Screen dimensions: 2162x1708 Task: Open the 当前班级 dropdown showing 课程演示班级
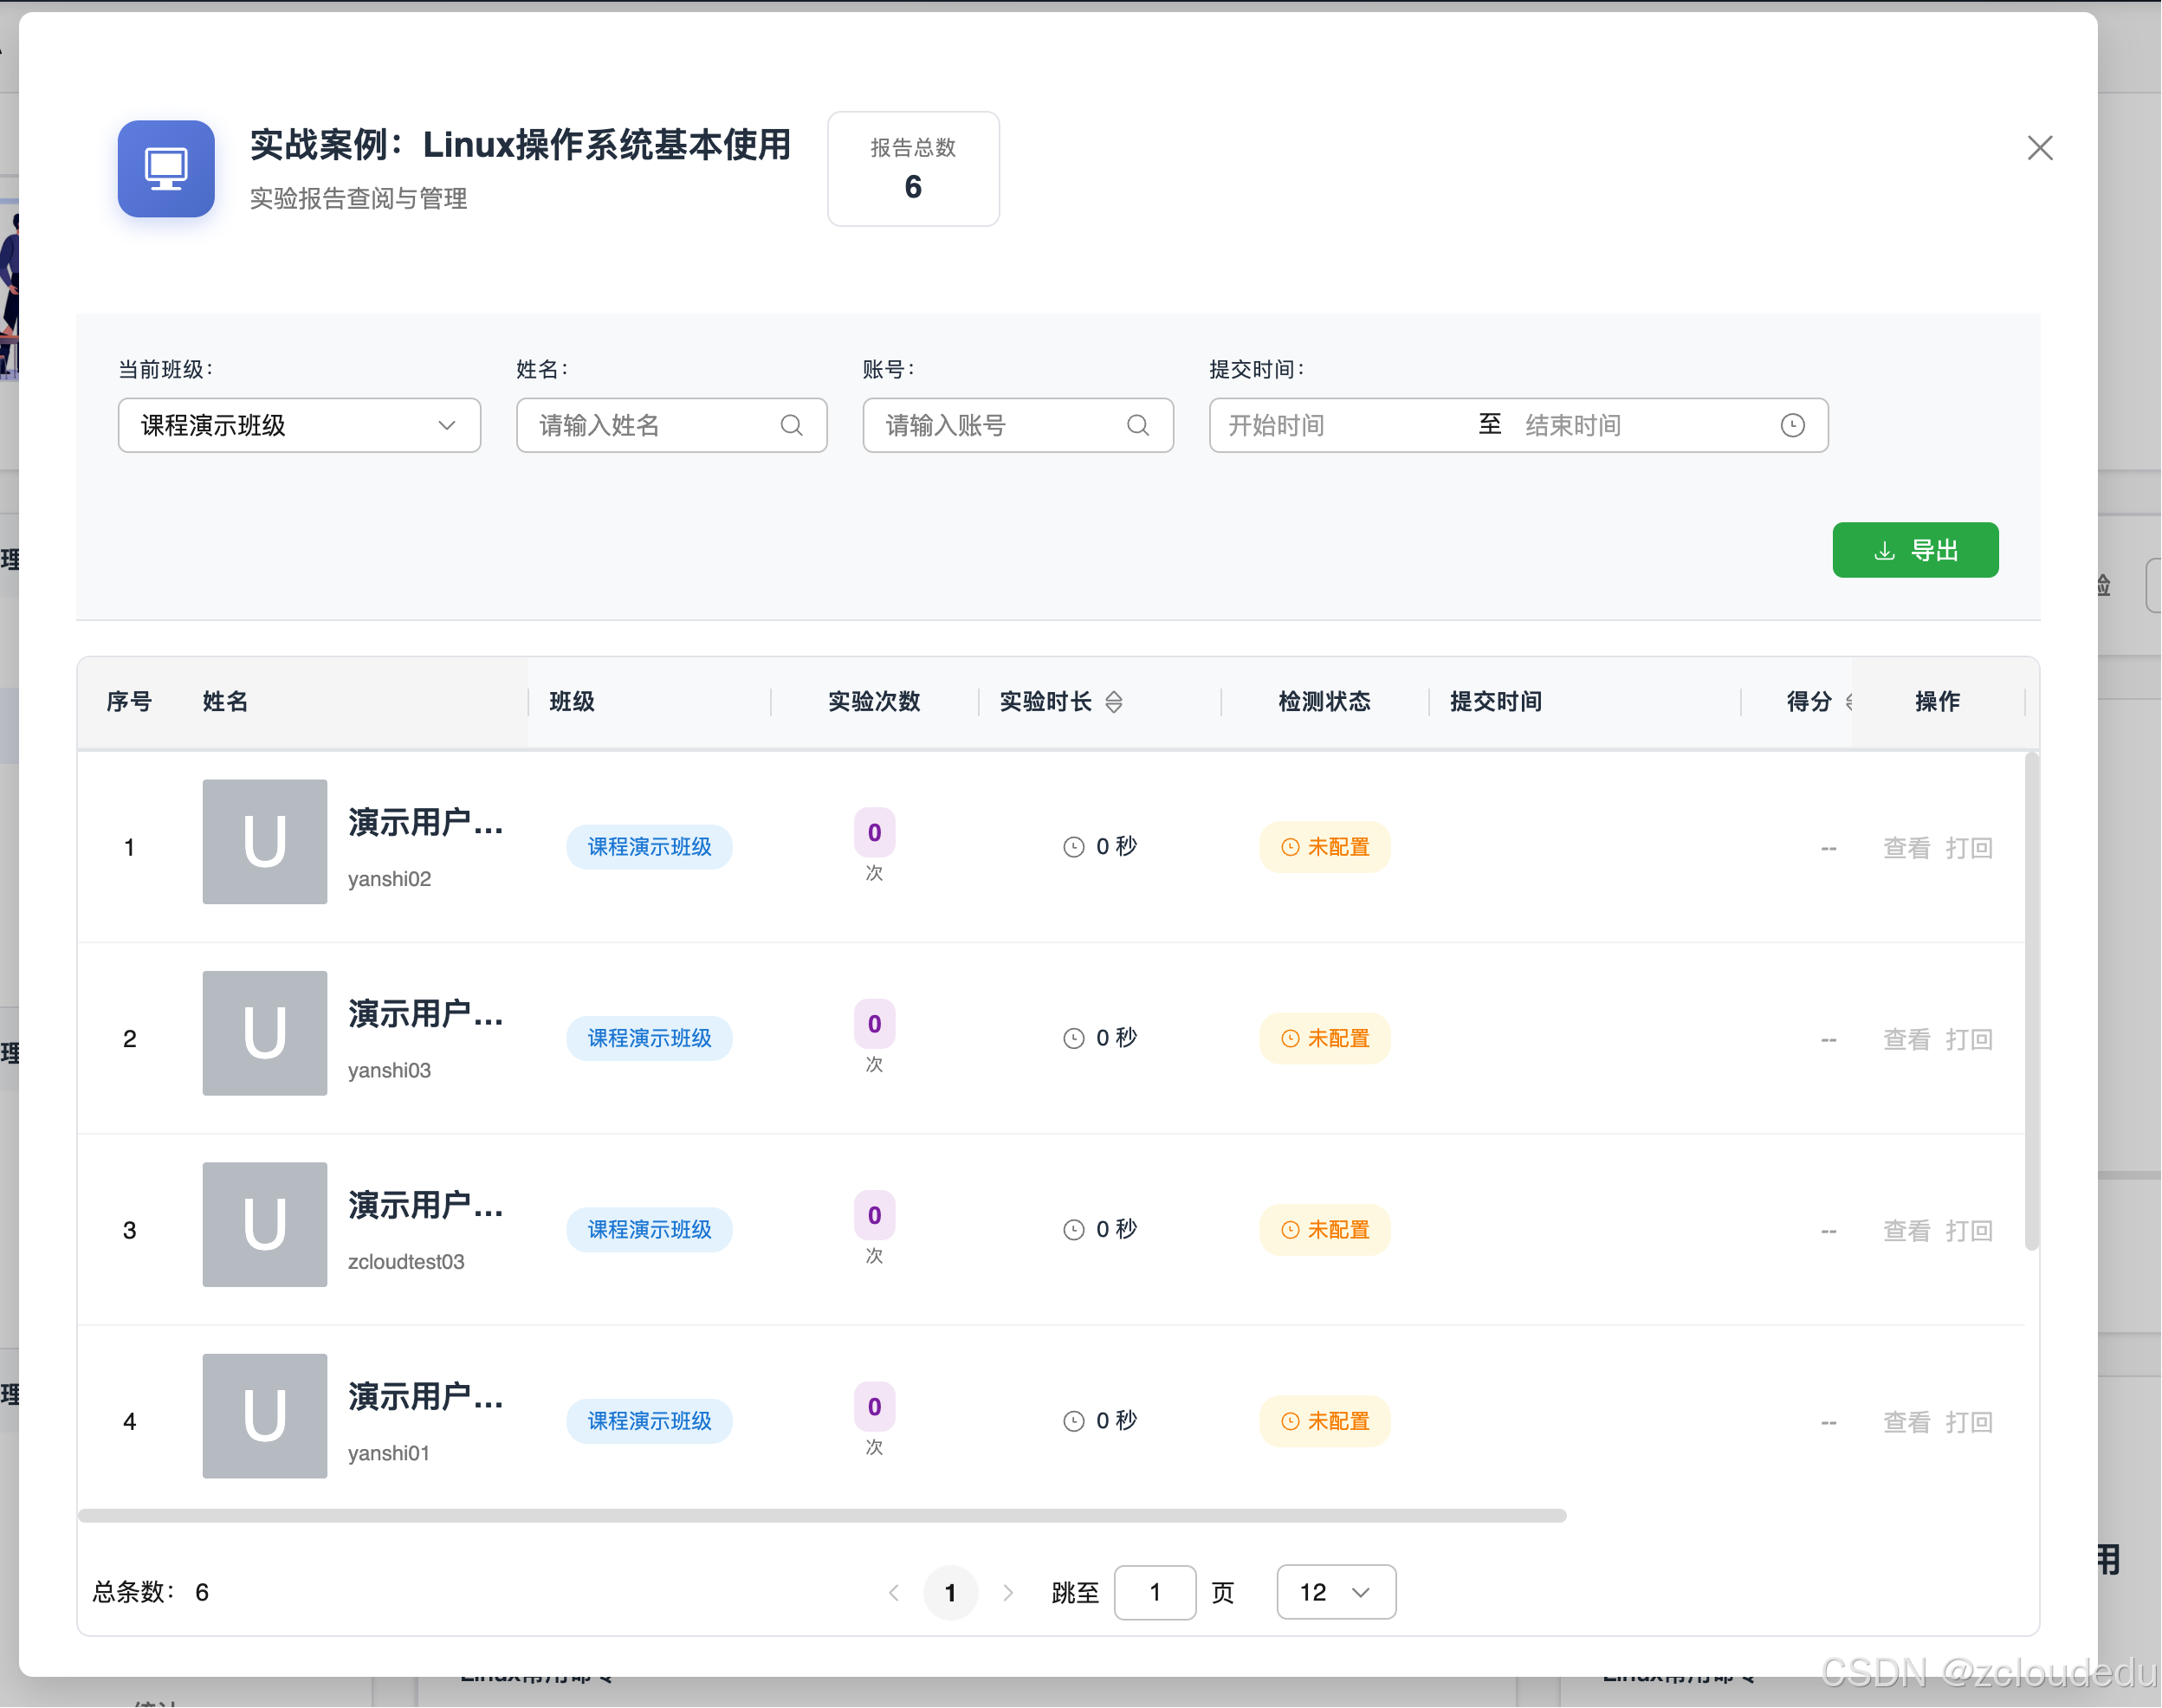point(299,425)
